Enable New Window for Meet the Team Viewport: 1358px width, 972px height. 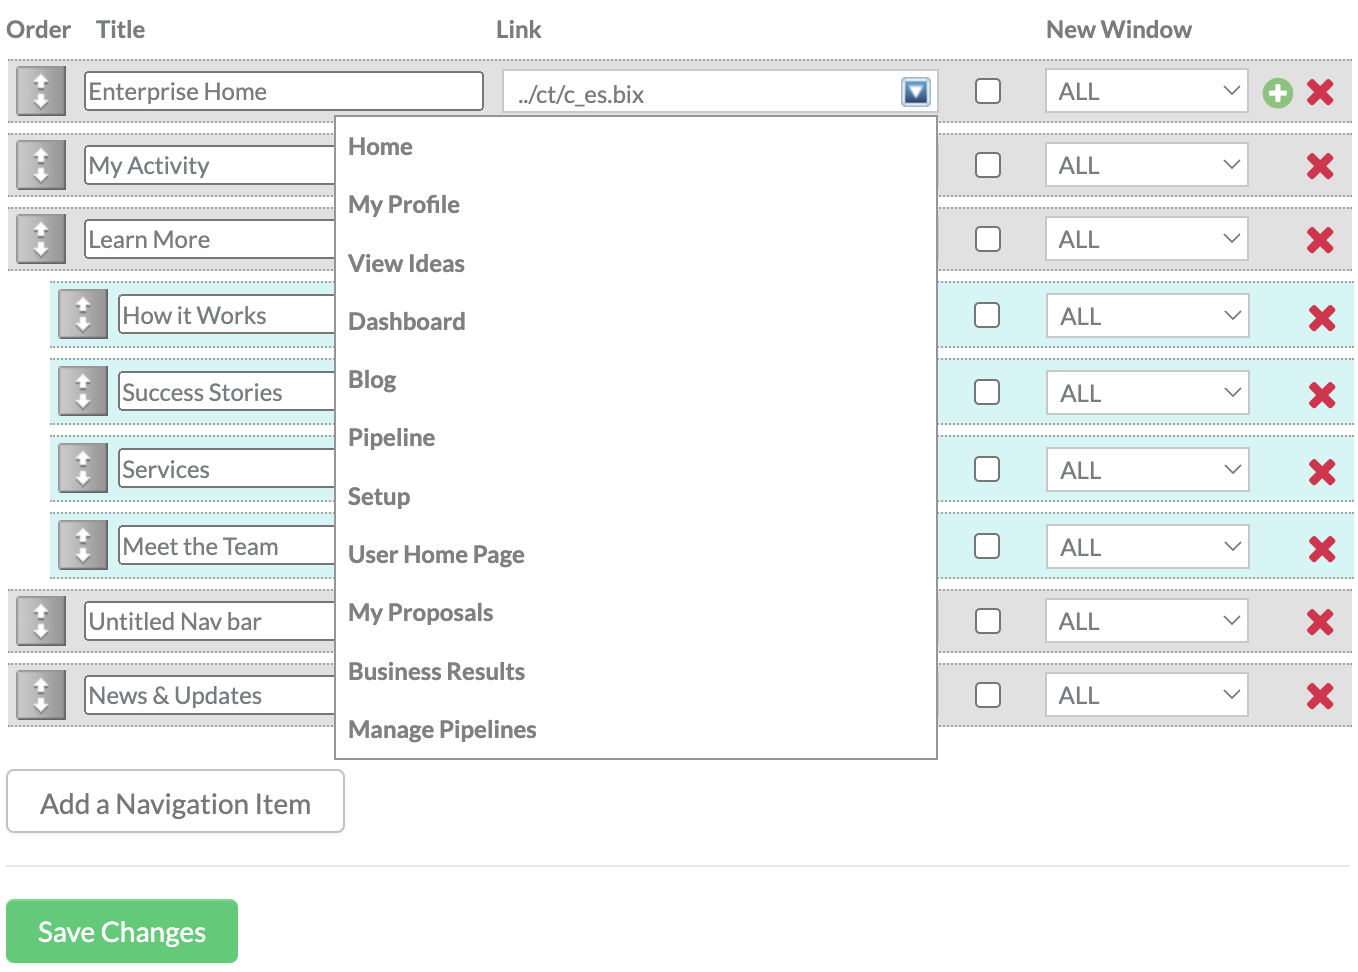(987, 546)
